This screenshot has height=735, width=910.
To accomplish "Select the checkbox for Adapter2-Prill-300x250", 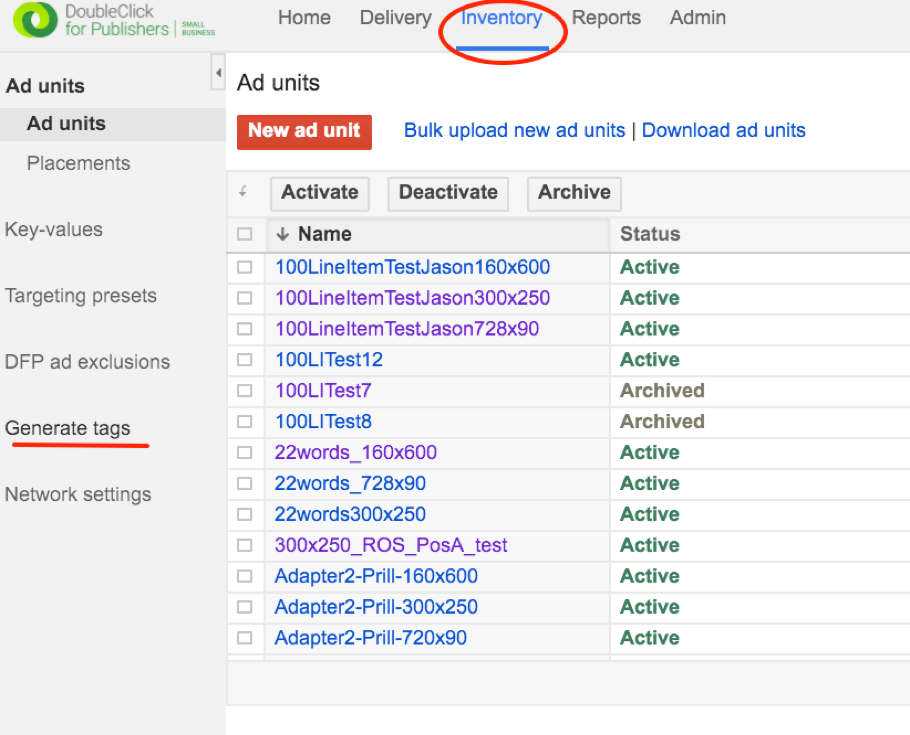I will tap(245, 607).
